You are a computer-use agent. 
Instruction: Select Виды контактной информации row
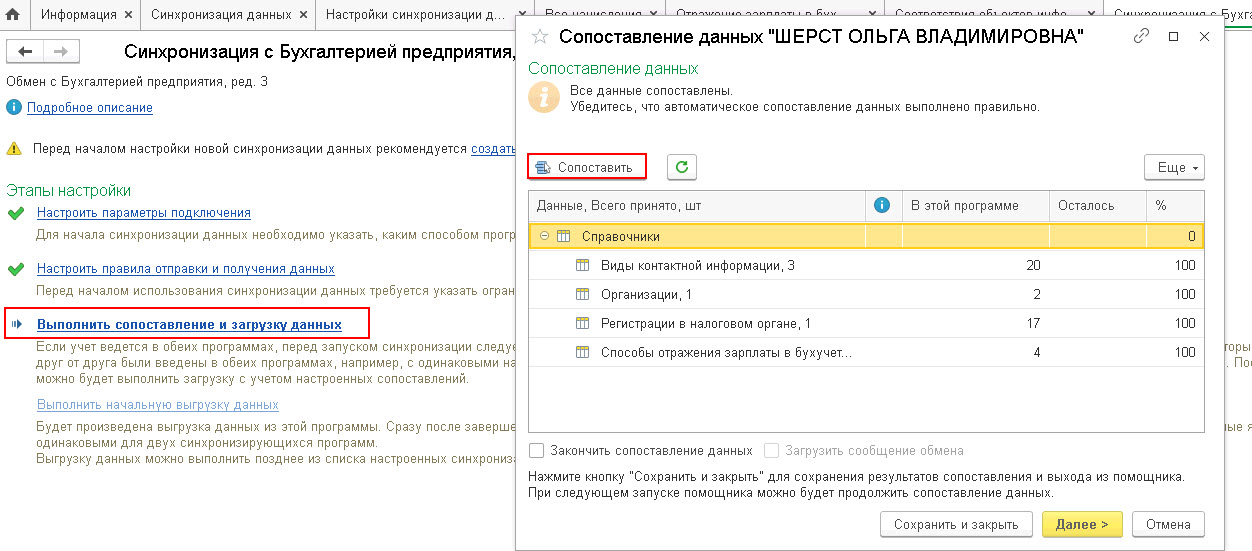866,265
